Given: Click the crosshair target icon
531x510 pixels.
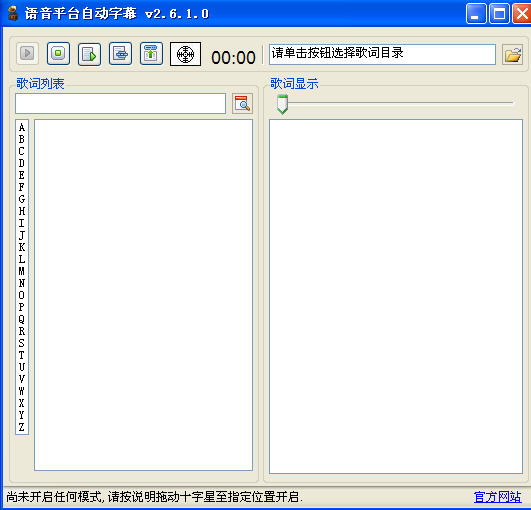Looking at the screenshot, I should [x=185, y=54].
